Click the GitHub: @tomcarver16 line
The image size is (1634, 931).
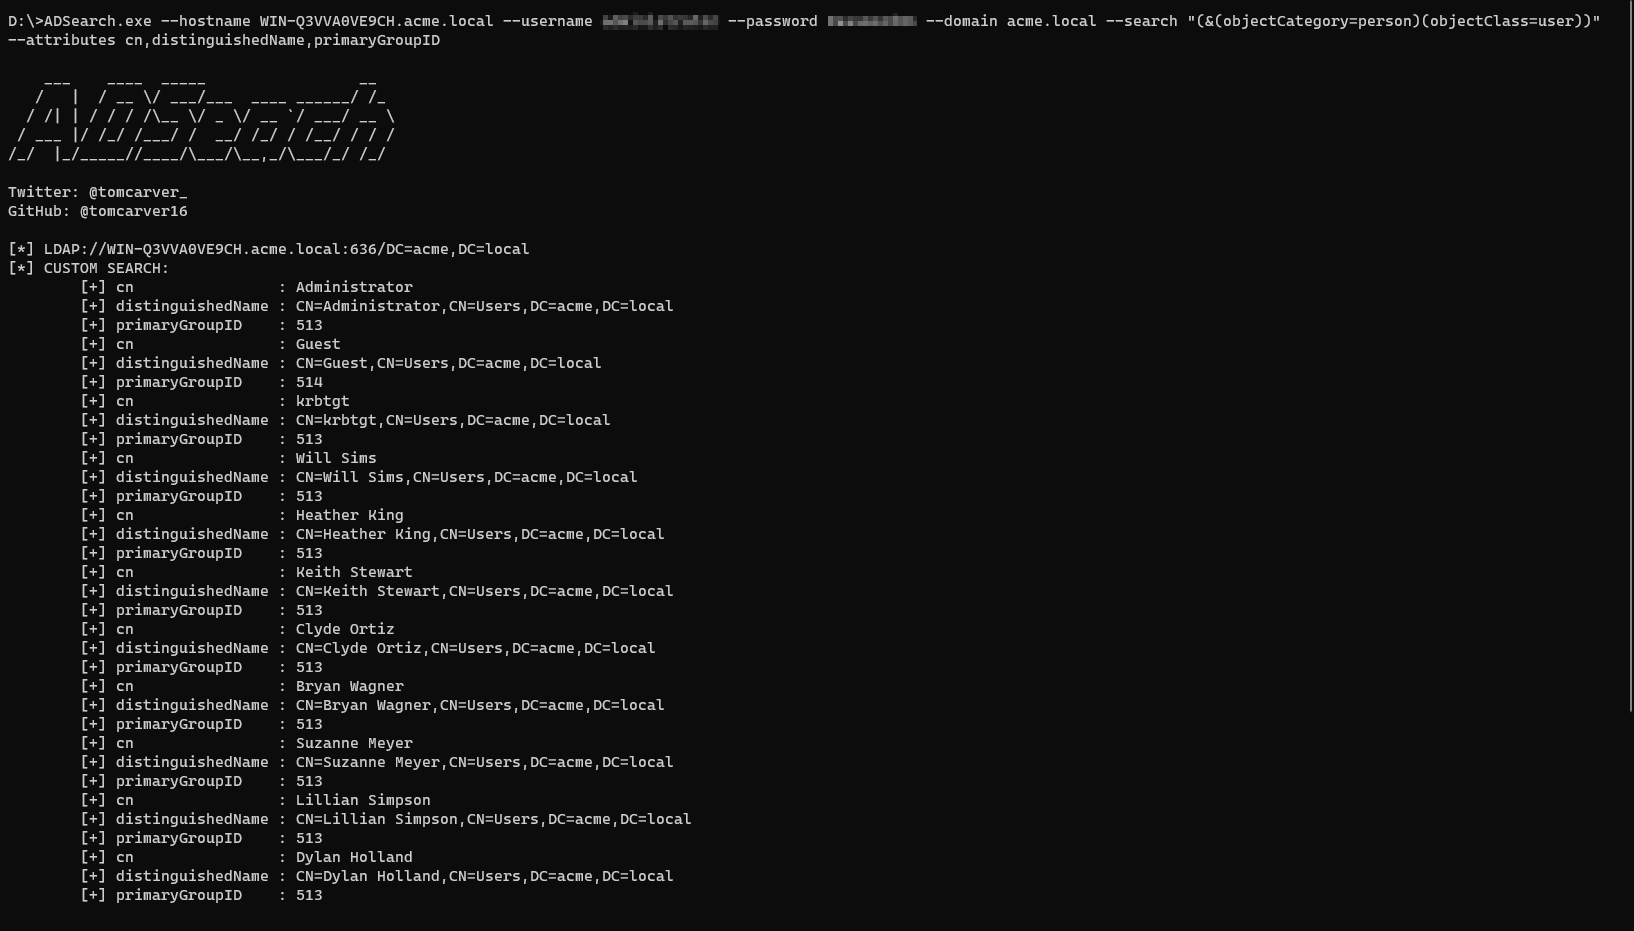pos(98,211)
